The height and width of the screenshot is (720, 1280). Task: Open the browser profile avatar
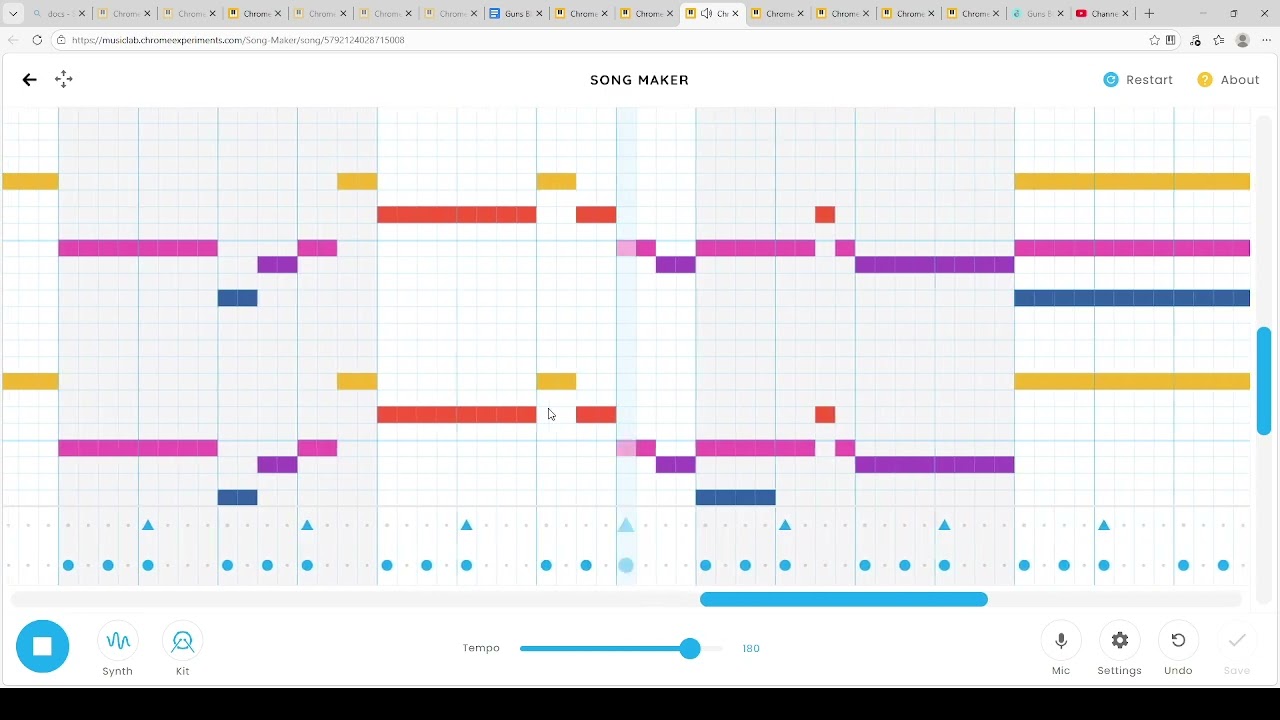tap(1243, 40)
